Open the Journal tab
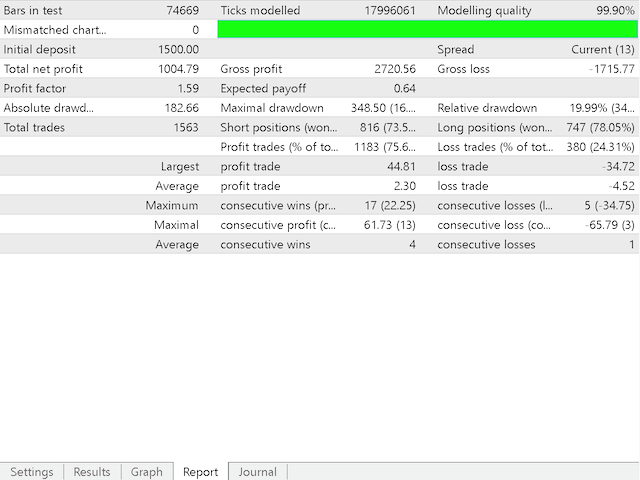This screenshot has height=480, width=640. pos(258,472)
